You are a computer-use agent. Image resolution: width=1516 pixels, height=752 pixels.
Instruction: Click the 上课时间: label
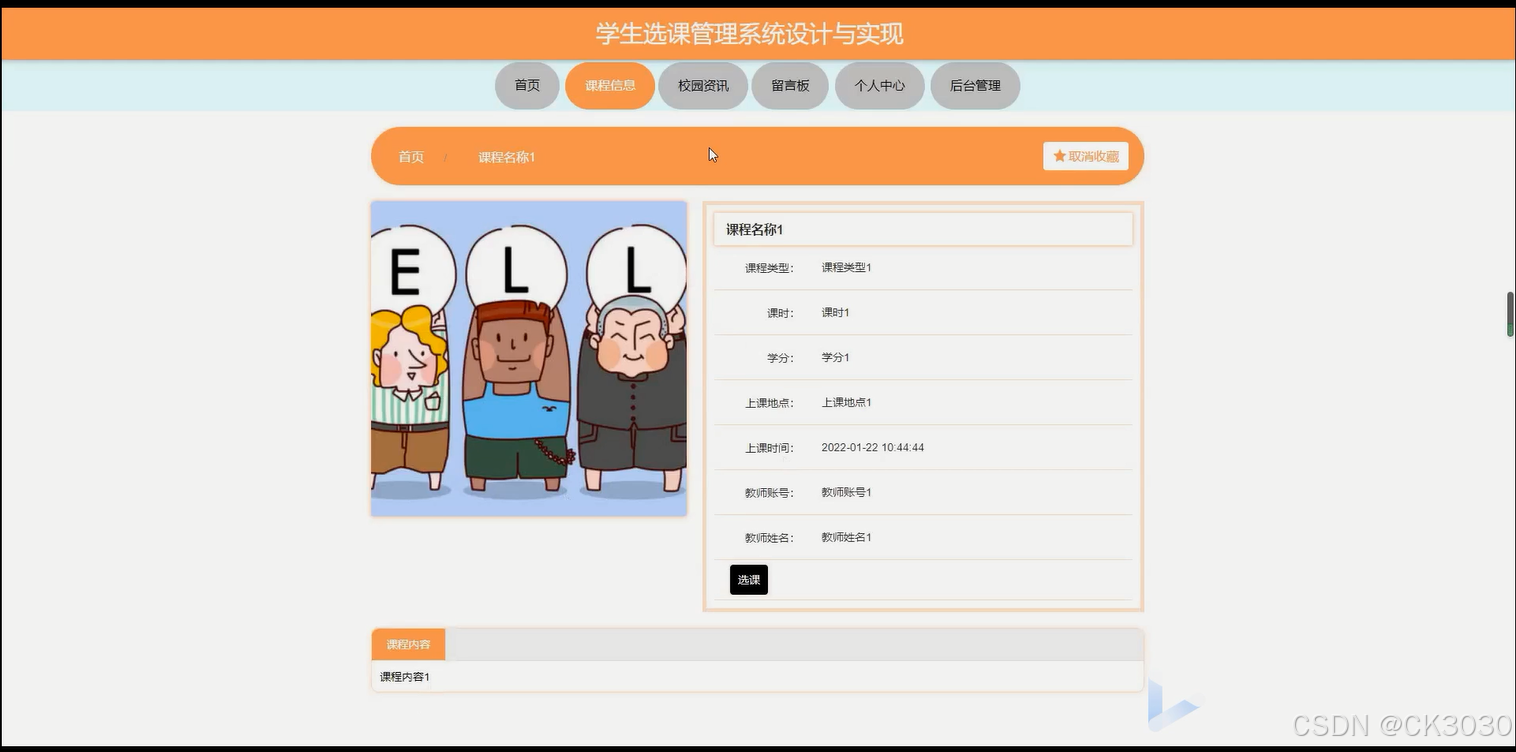click(769, 448)
